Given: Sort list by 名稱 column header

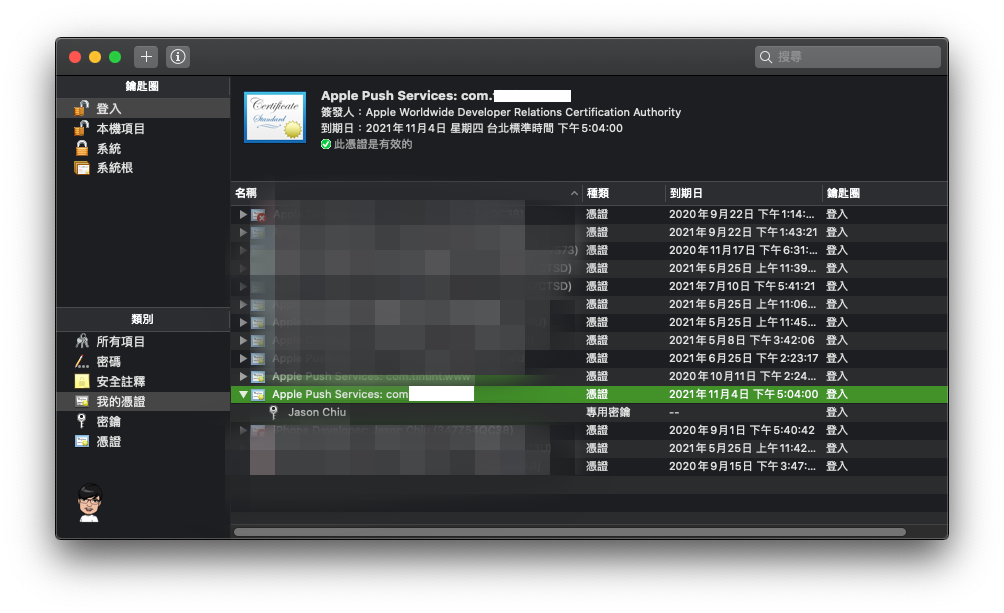Looking at the screenshot, I should click(x=400, y=193).
